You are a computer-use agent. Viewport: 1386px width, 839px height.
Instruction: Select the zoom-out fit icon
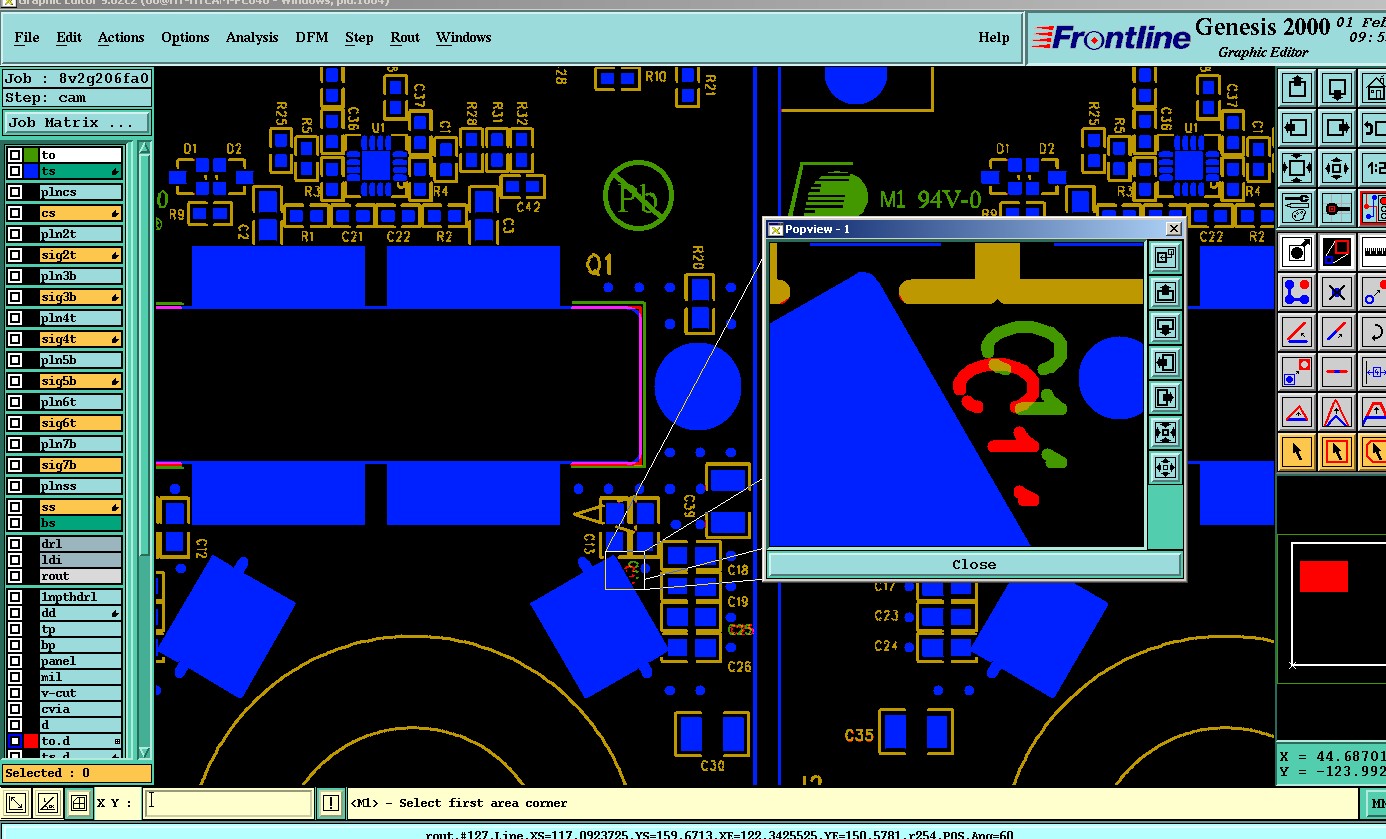(1298, 168)
